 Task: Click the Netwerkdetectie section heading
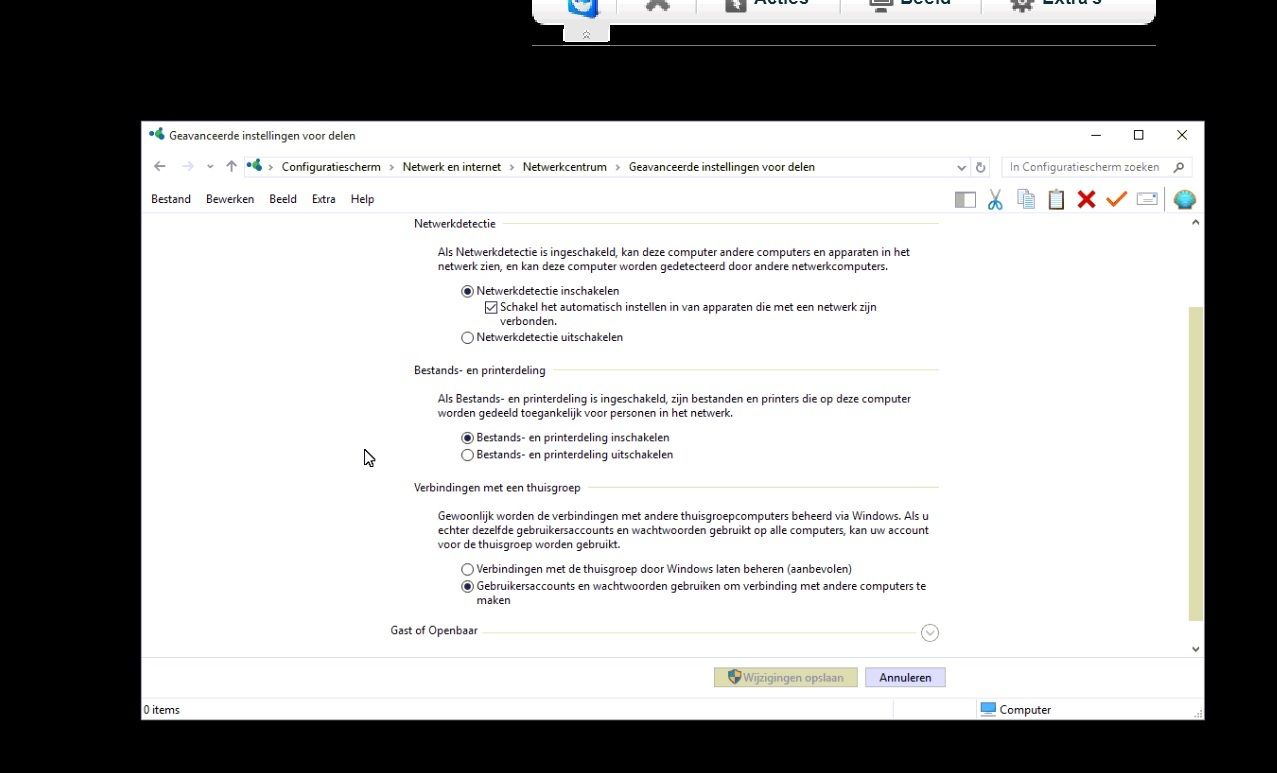click(455, 224)
